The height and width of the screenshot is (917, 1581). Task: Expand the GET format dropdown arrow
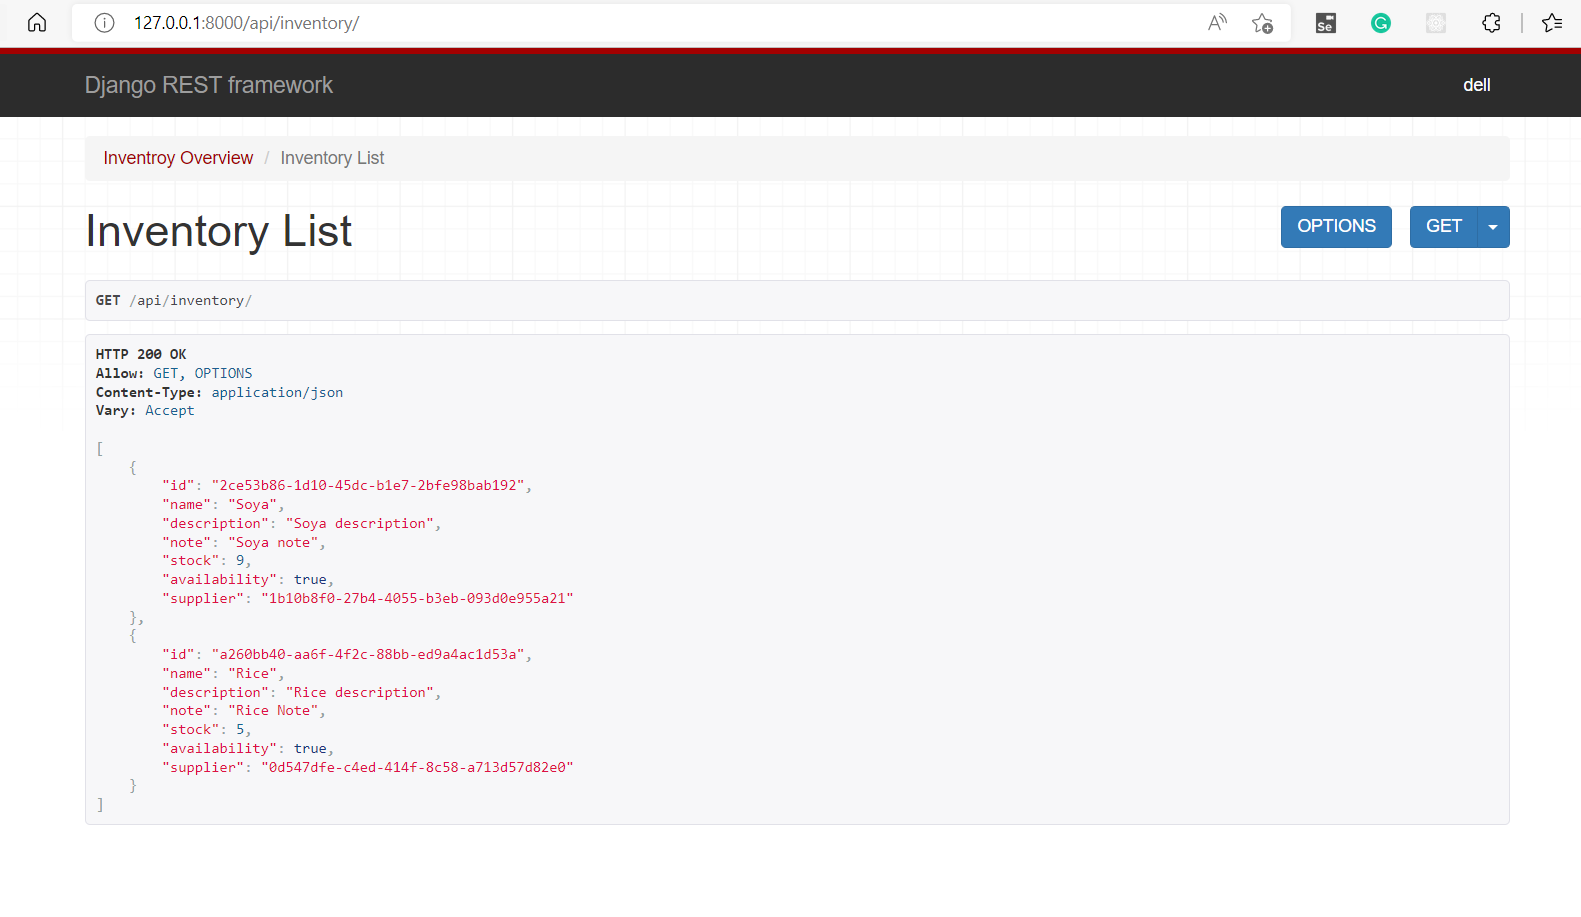(x=1493, y=226)
